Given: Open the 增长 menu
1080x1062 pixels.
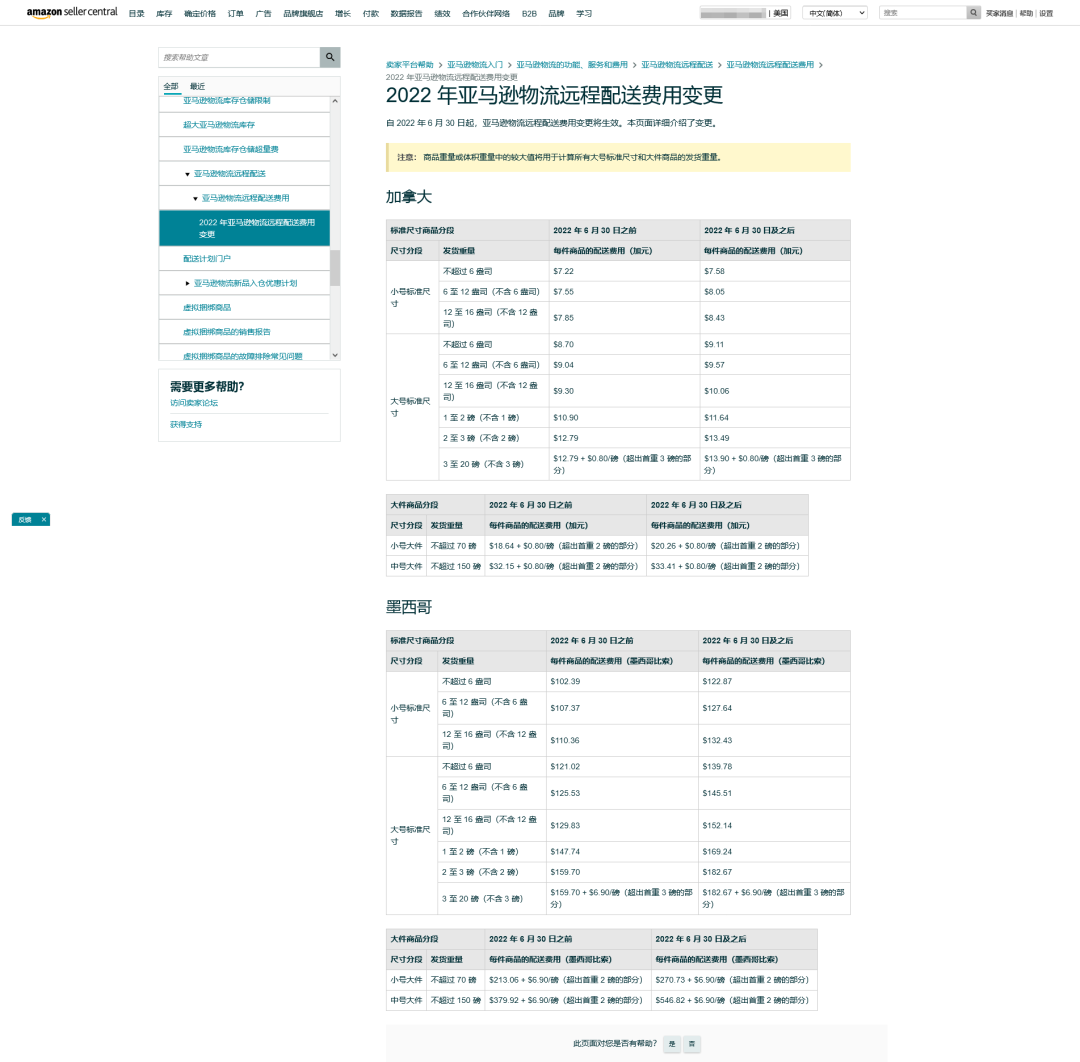Looking at the screenshot, I should (x=343, y=14).
